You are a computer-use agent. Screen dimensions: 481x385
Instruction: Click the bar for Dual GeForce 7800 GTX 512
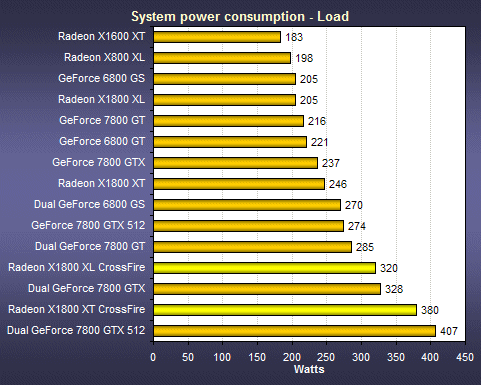coord(295,331)
